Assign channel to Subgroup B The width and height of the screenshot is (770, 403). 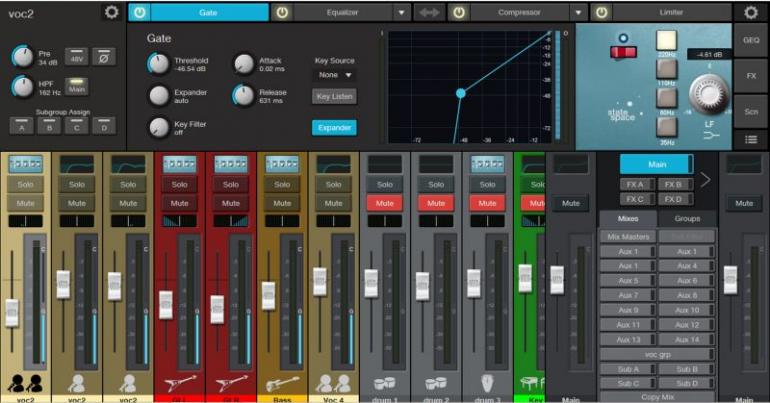click(x=49, y=126)
